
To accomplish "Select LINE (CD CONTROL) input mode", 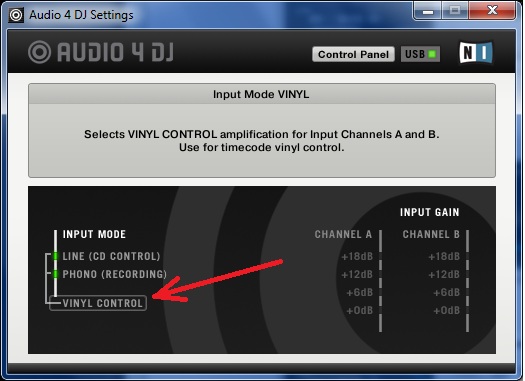I will click(111, 256).
